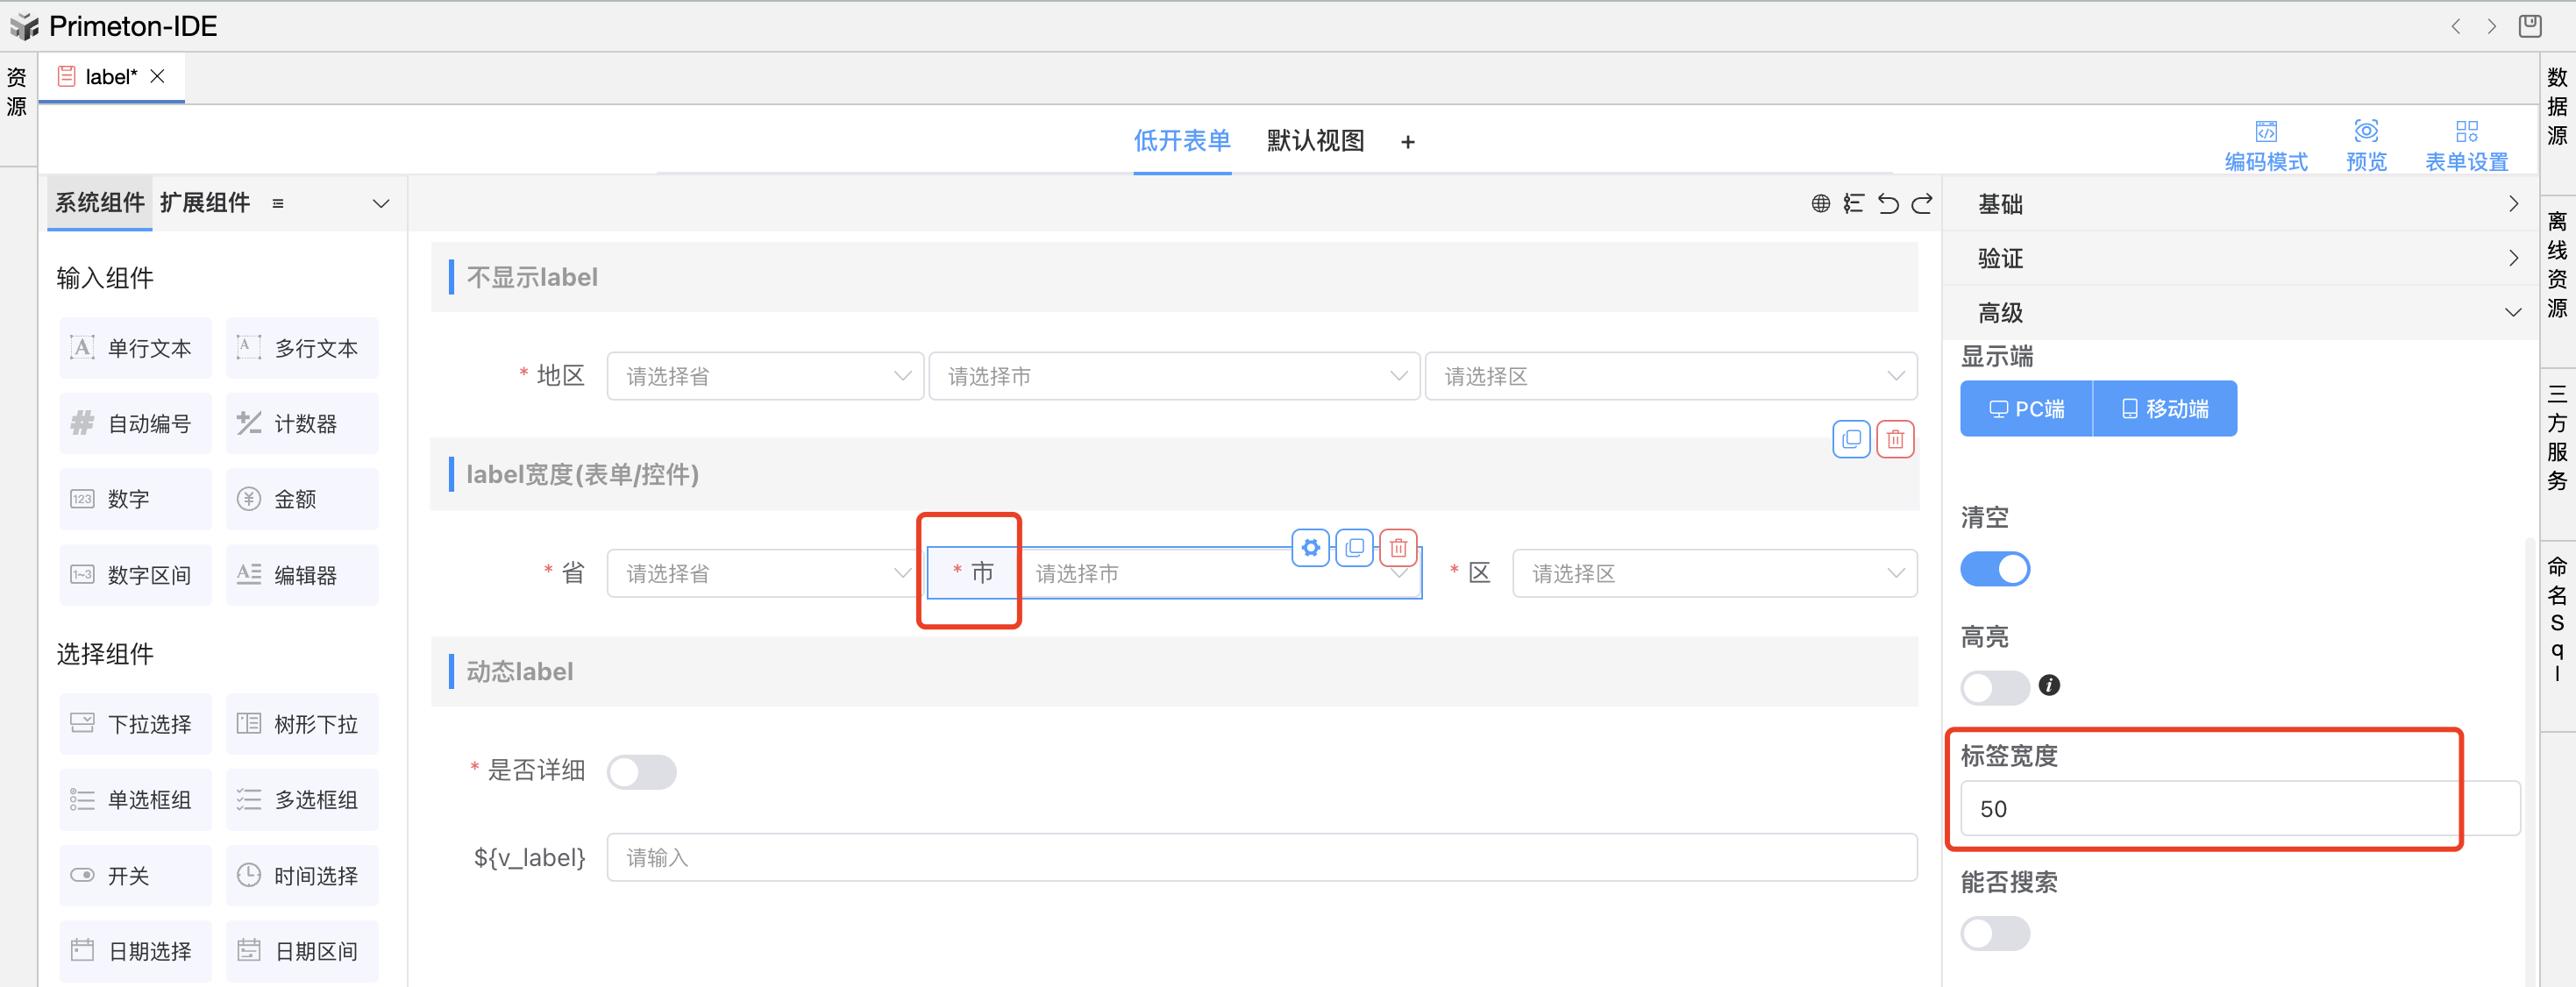Image resolution: width=2576 pixels, height=987 pixels.
Task: Click the undo arrow icon
Action: pos(1887,204)
